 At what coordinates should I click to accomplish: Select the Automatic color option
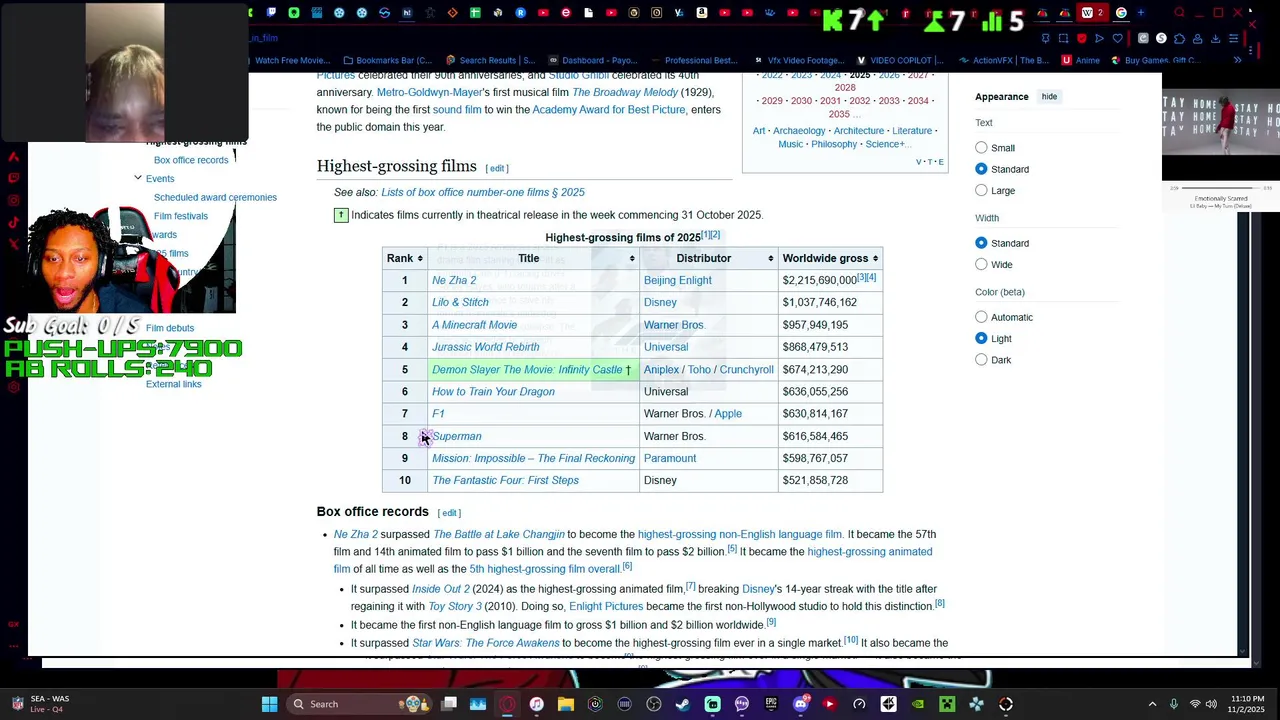point(981,317)
